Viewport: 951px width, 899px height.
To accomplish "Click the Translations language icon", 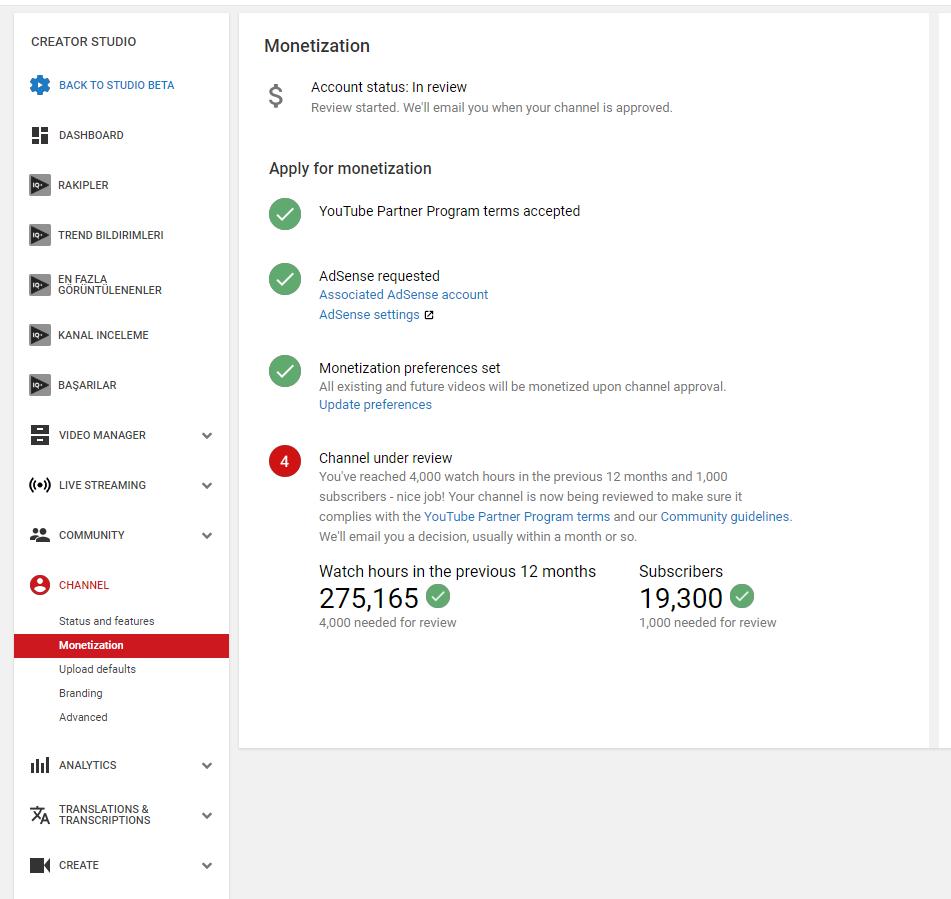I will pyautogui.click(x=40, y=815).
